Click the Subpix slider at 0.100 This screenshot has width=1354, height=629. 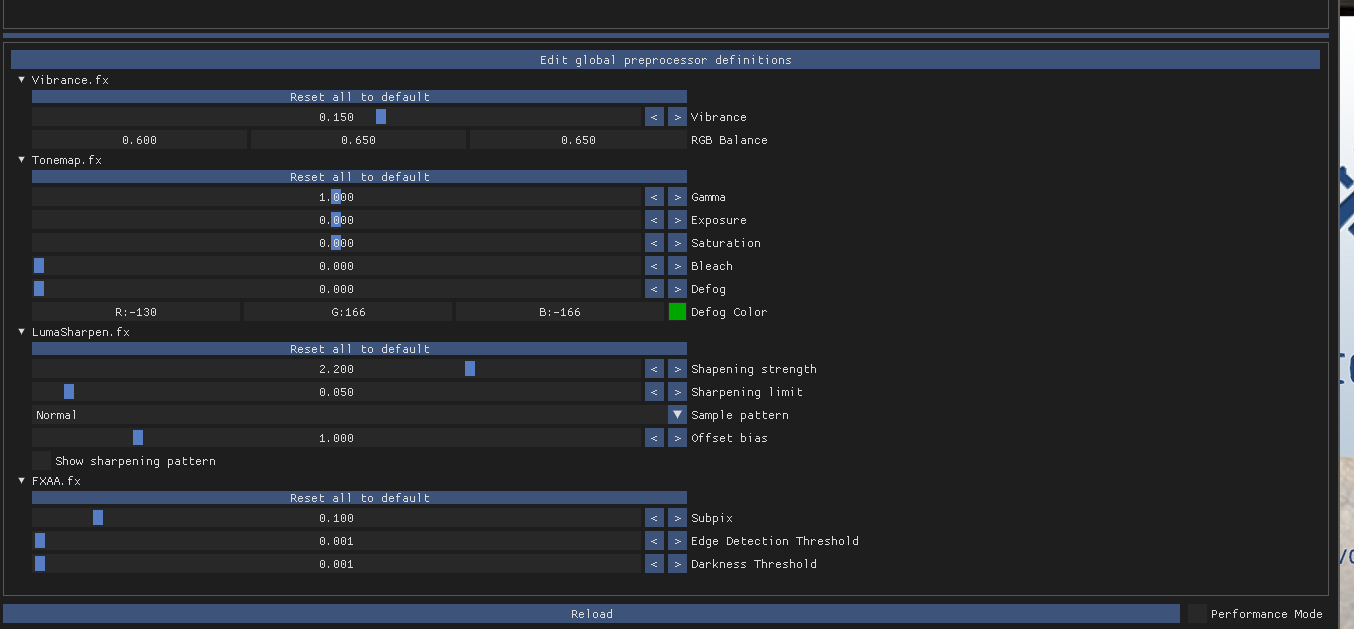point(336,518)
